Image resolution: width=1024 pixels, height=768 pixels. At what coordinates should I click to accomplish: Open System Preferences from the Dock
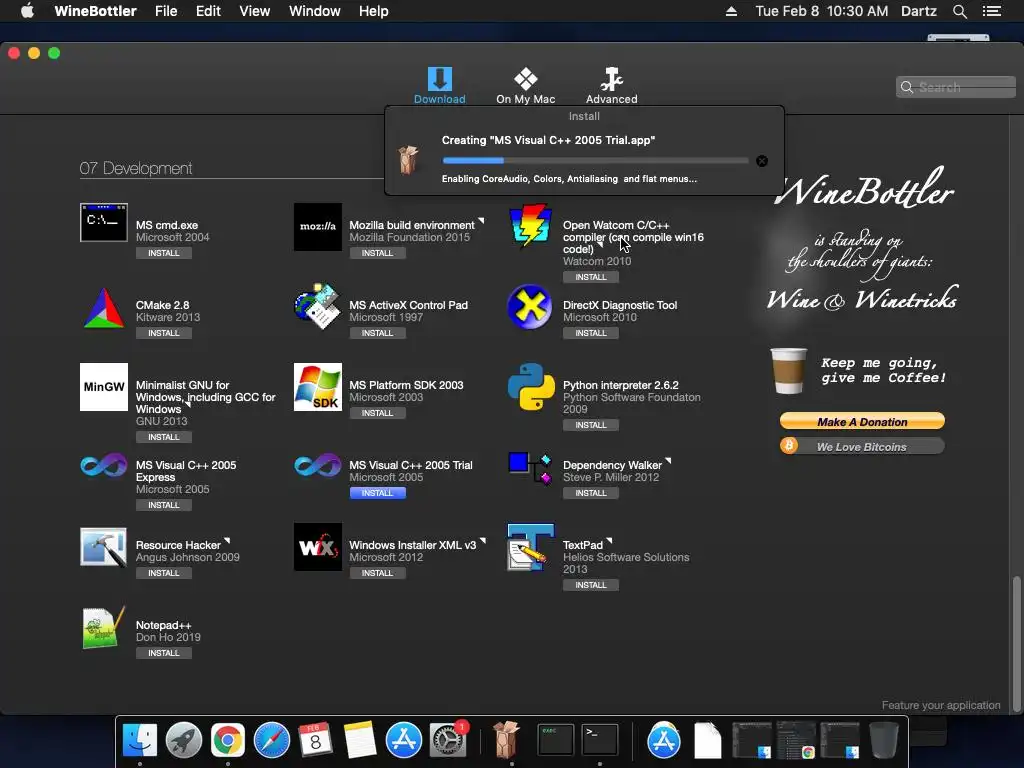pos(448,740)
